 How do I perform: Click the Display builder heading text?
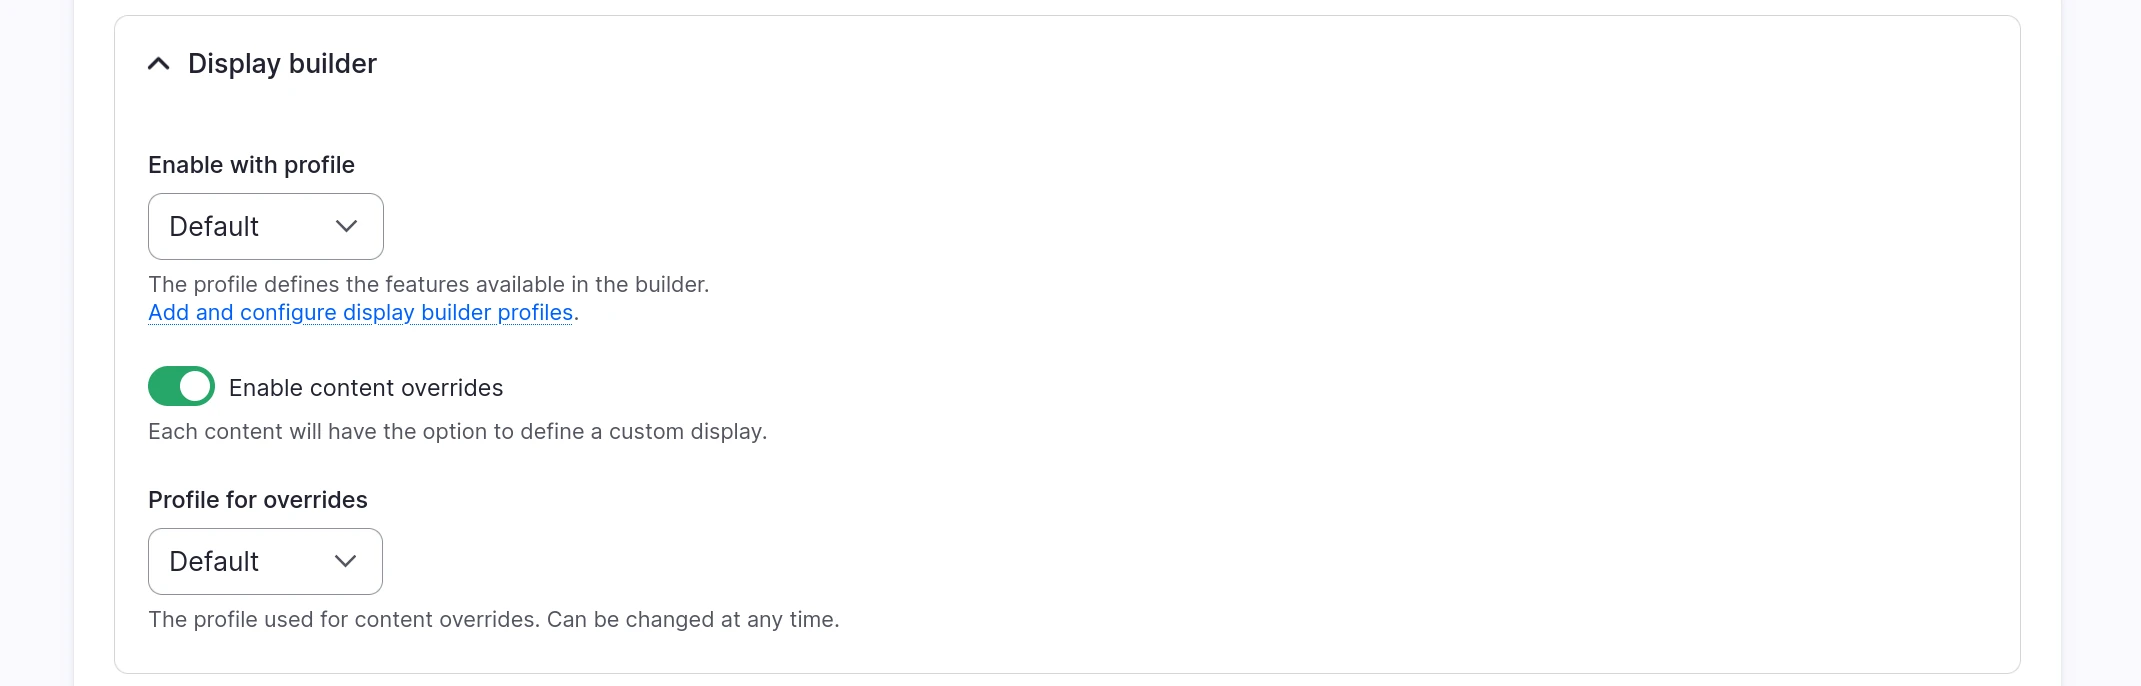point(281,64)
